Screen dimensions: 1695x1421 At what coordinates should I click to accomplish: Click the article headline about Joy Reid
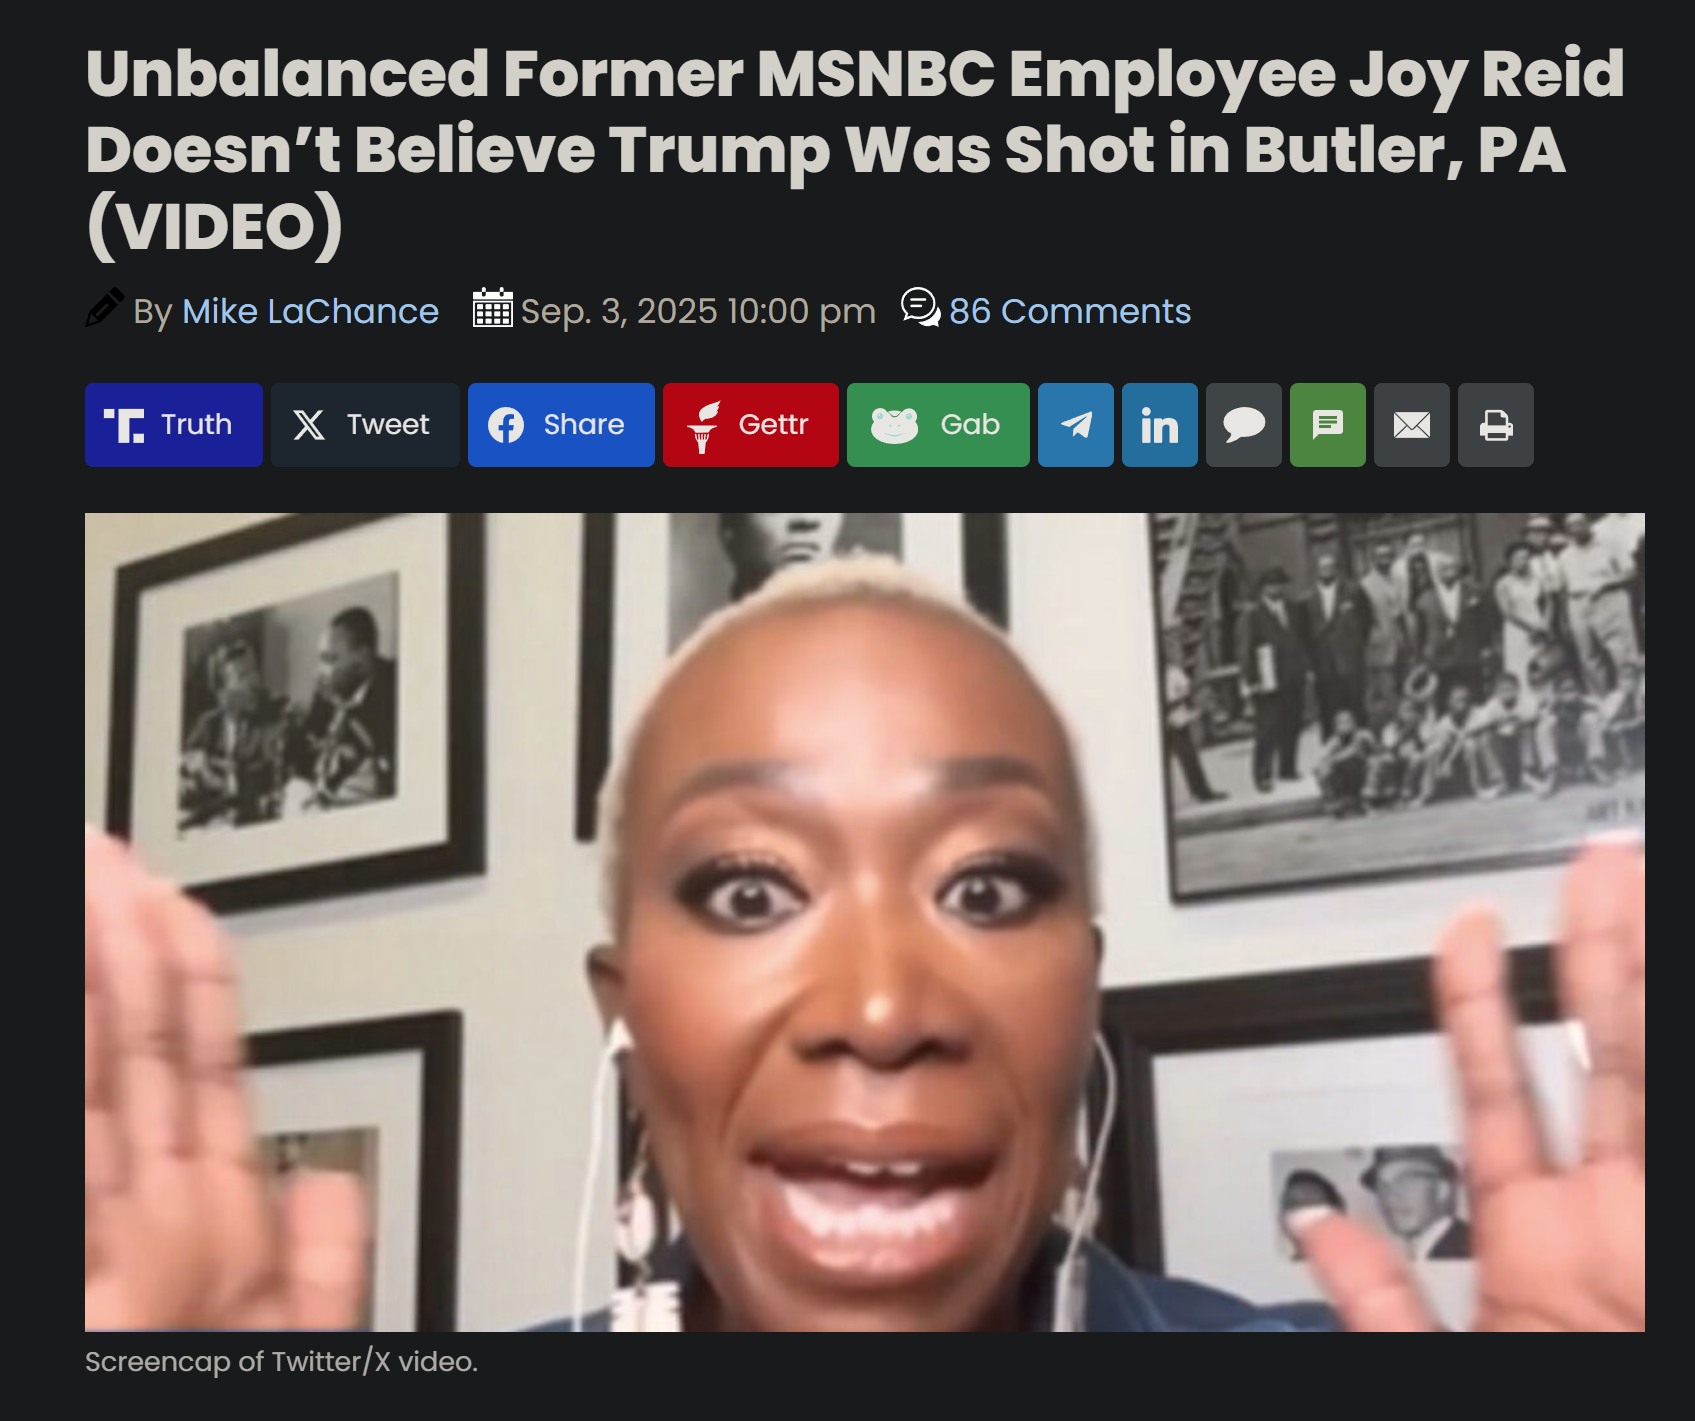(x=855, y=150)
